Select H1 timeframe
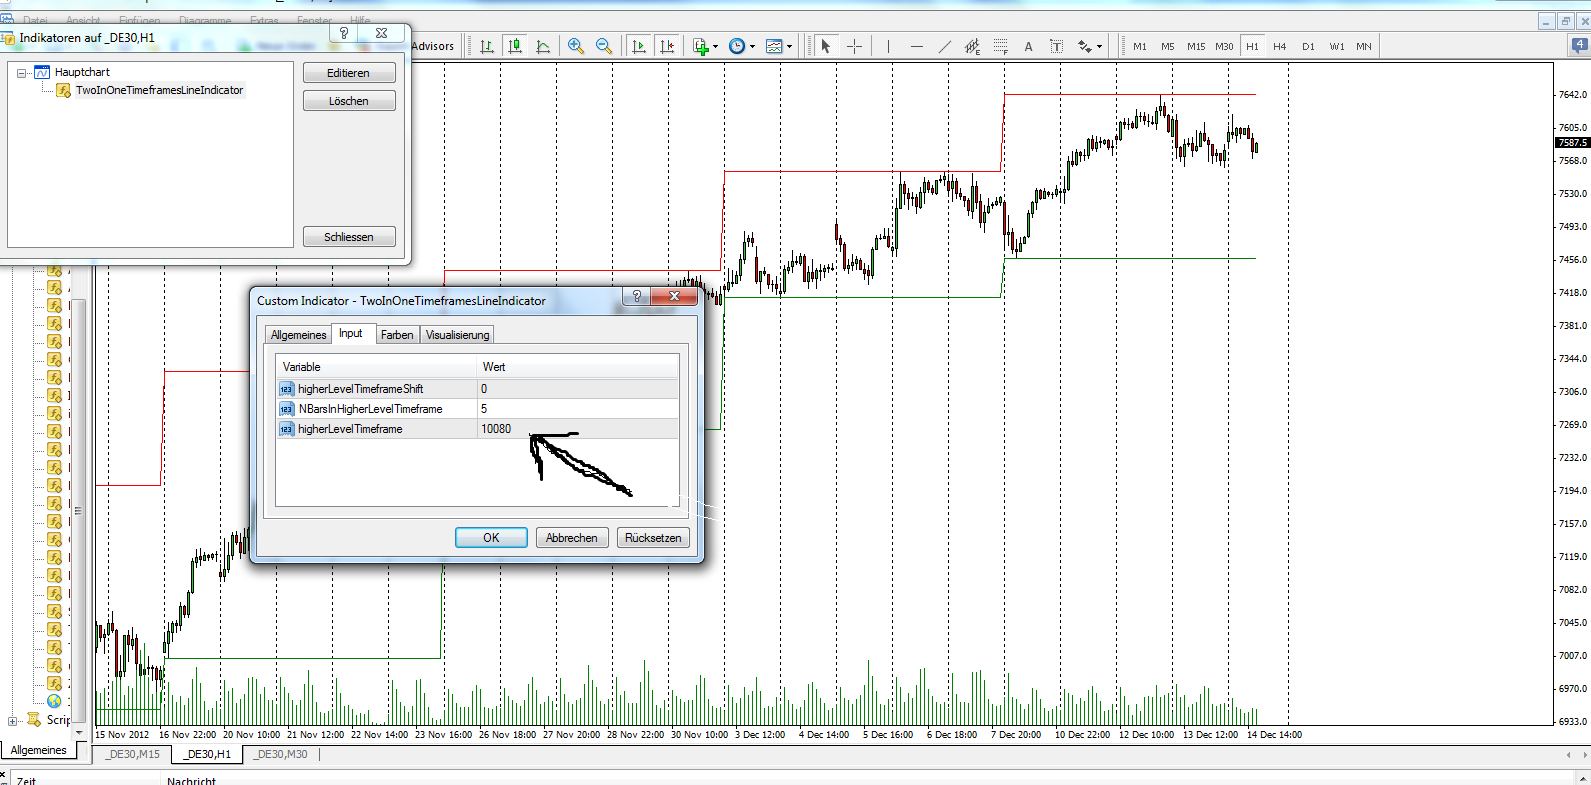1591x785 pixels. click(x=1252, y=46)
